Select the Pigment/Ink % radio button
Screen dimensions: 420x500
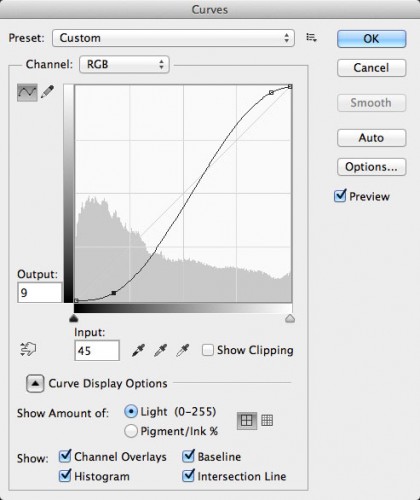pyautogui.click(x=131, y=431)
